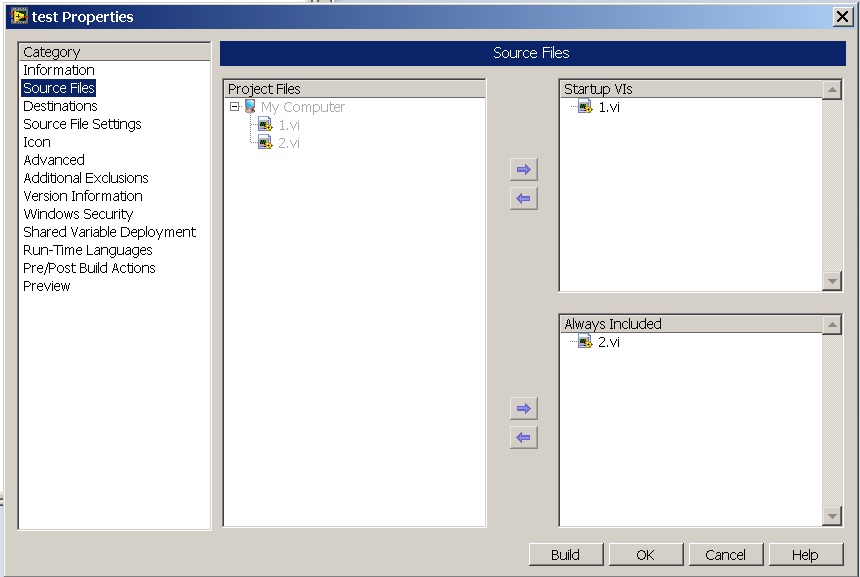The image size is (860, 577).
Task: Open the Windows Security category
Action: click(x=78, y=214)
